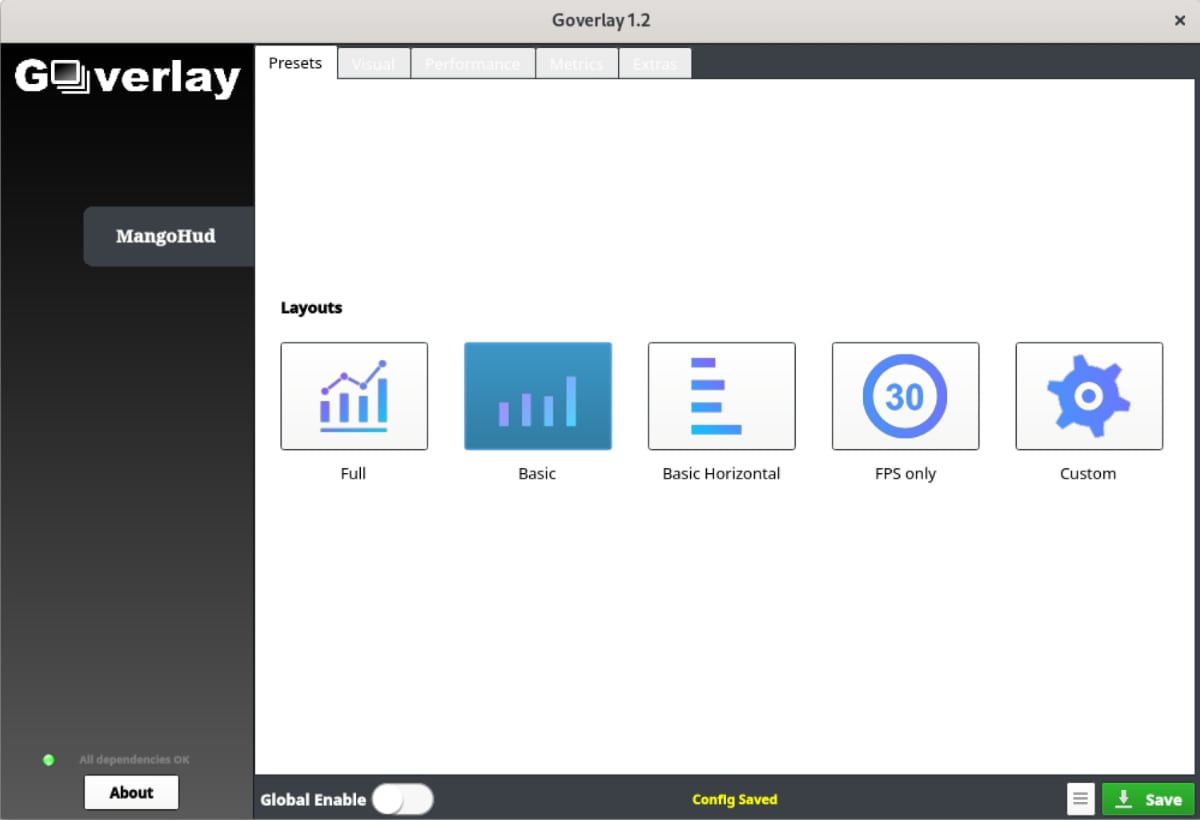Image resolution: width=1200 pixels, height=820 pixels.
Task: Switch to the Metrics tab
Action: click(577, 64)
